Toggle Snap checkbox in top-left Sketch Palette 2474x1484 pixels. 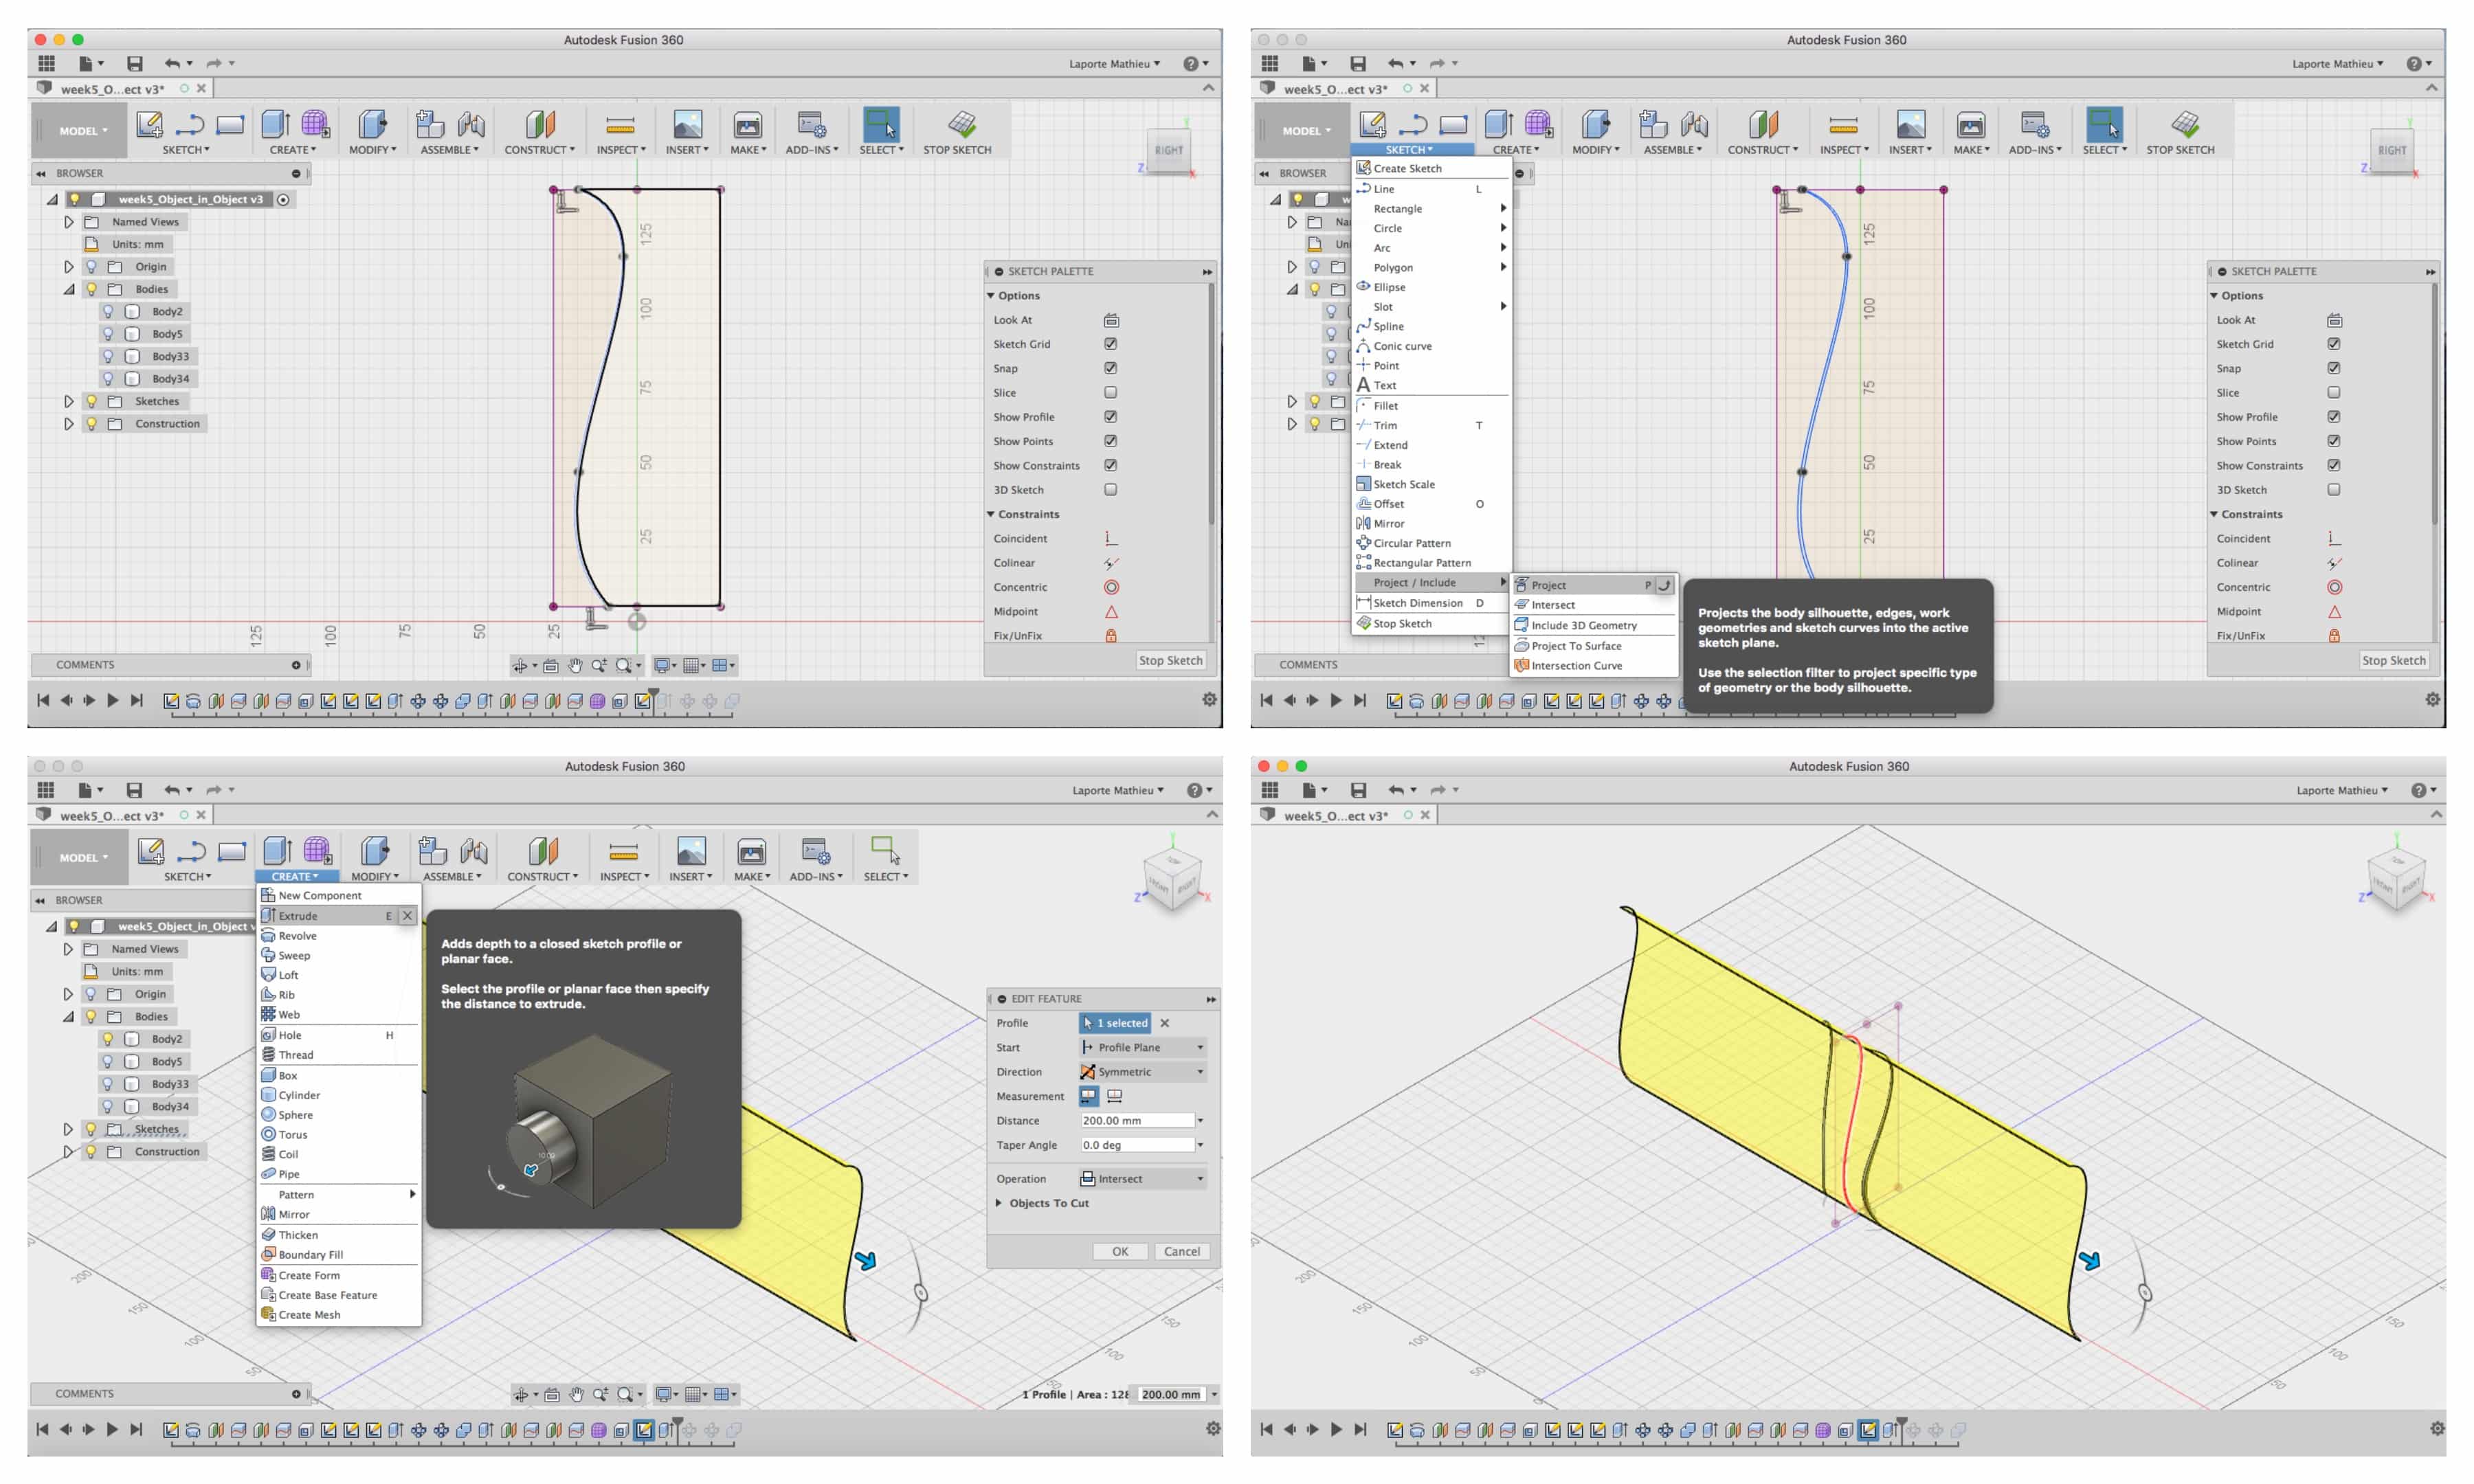[x=1111, y=368]
